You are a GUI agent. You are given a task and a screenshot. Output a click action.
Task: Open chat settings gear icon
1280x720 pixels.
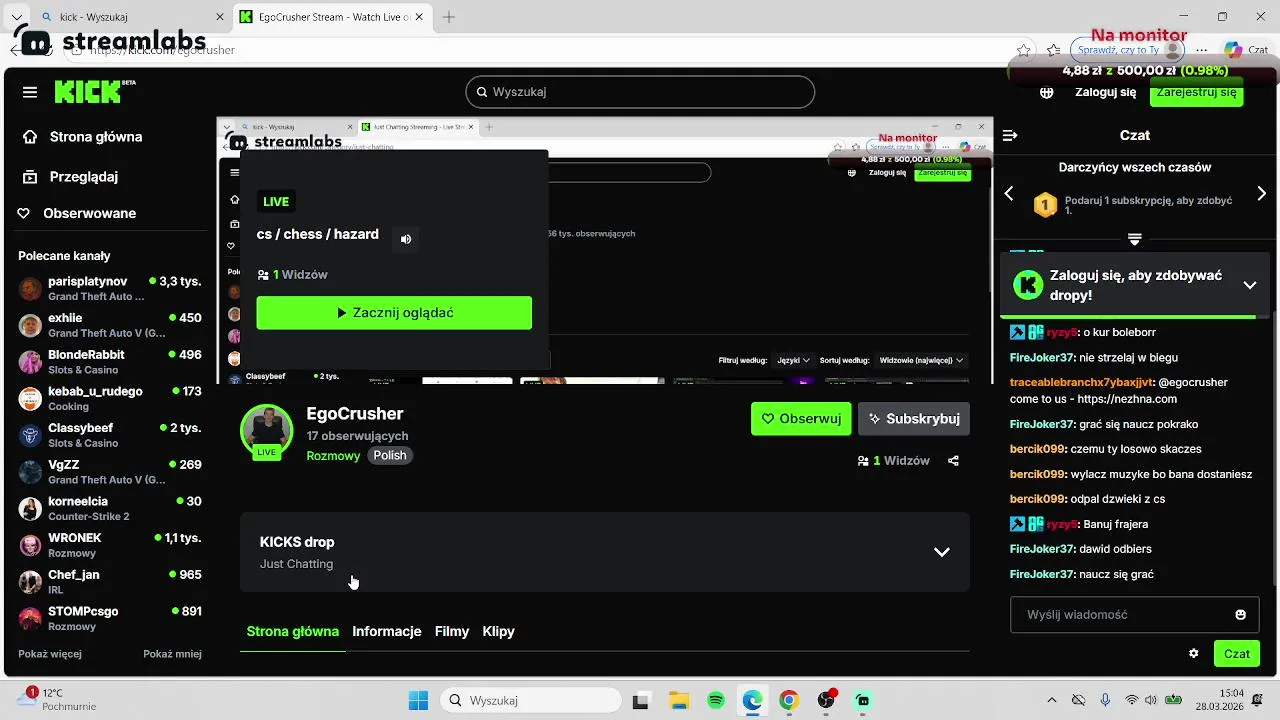1193,653
